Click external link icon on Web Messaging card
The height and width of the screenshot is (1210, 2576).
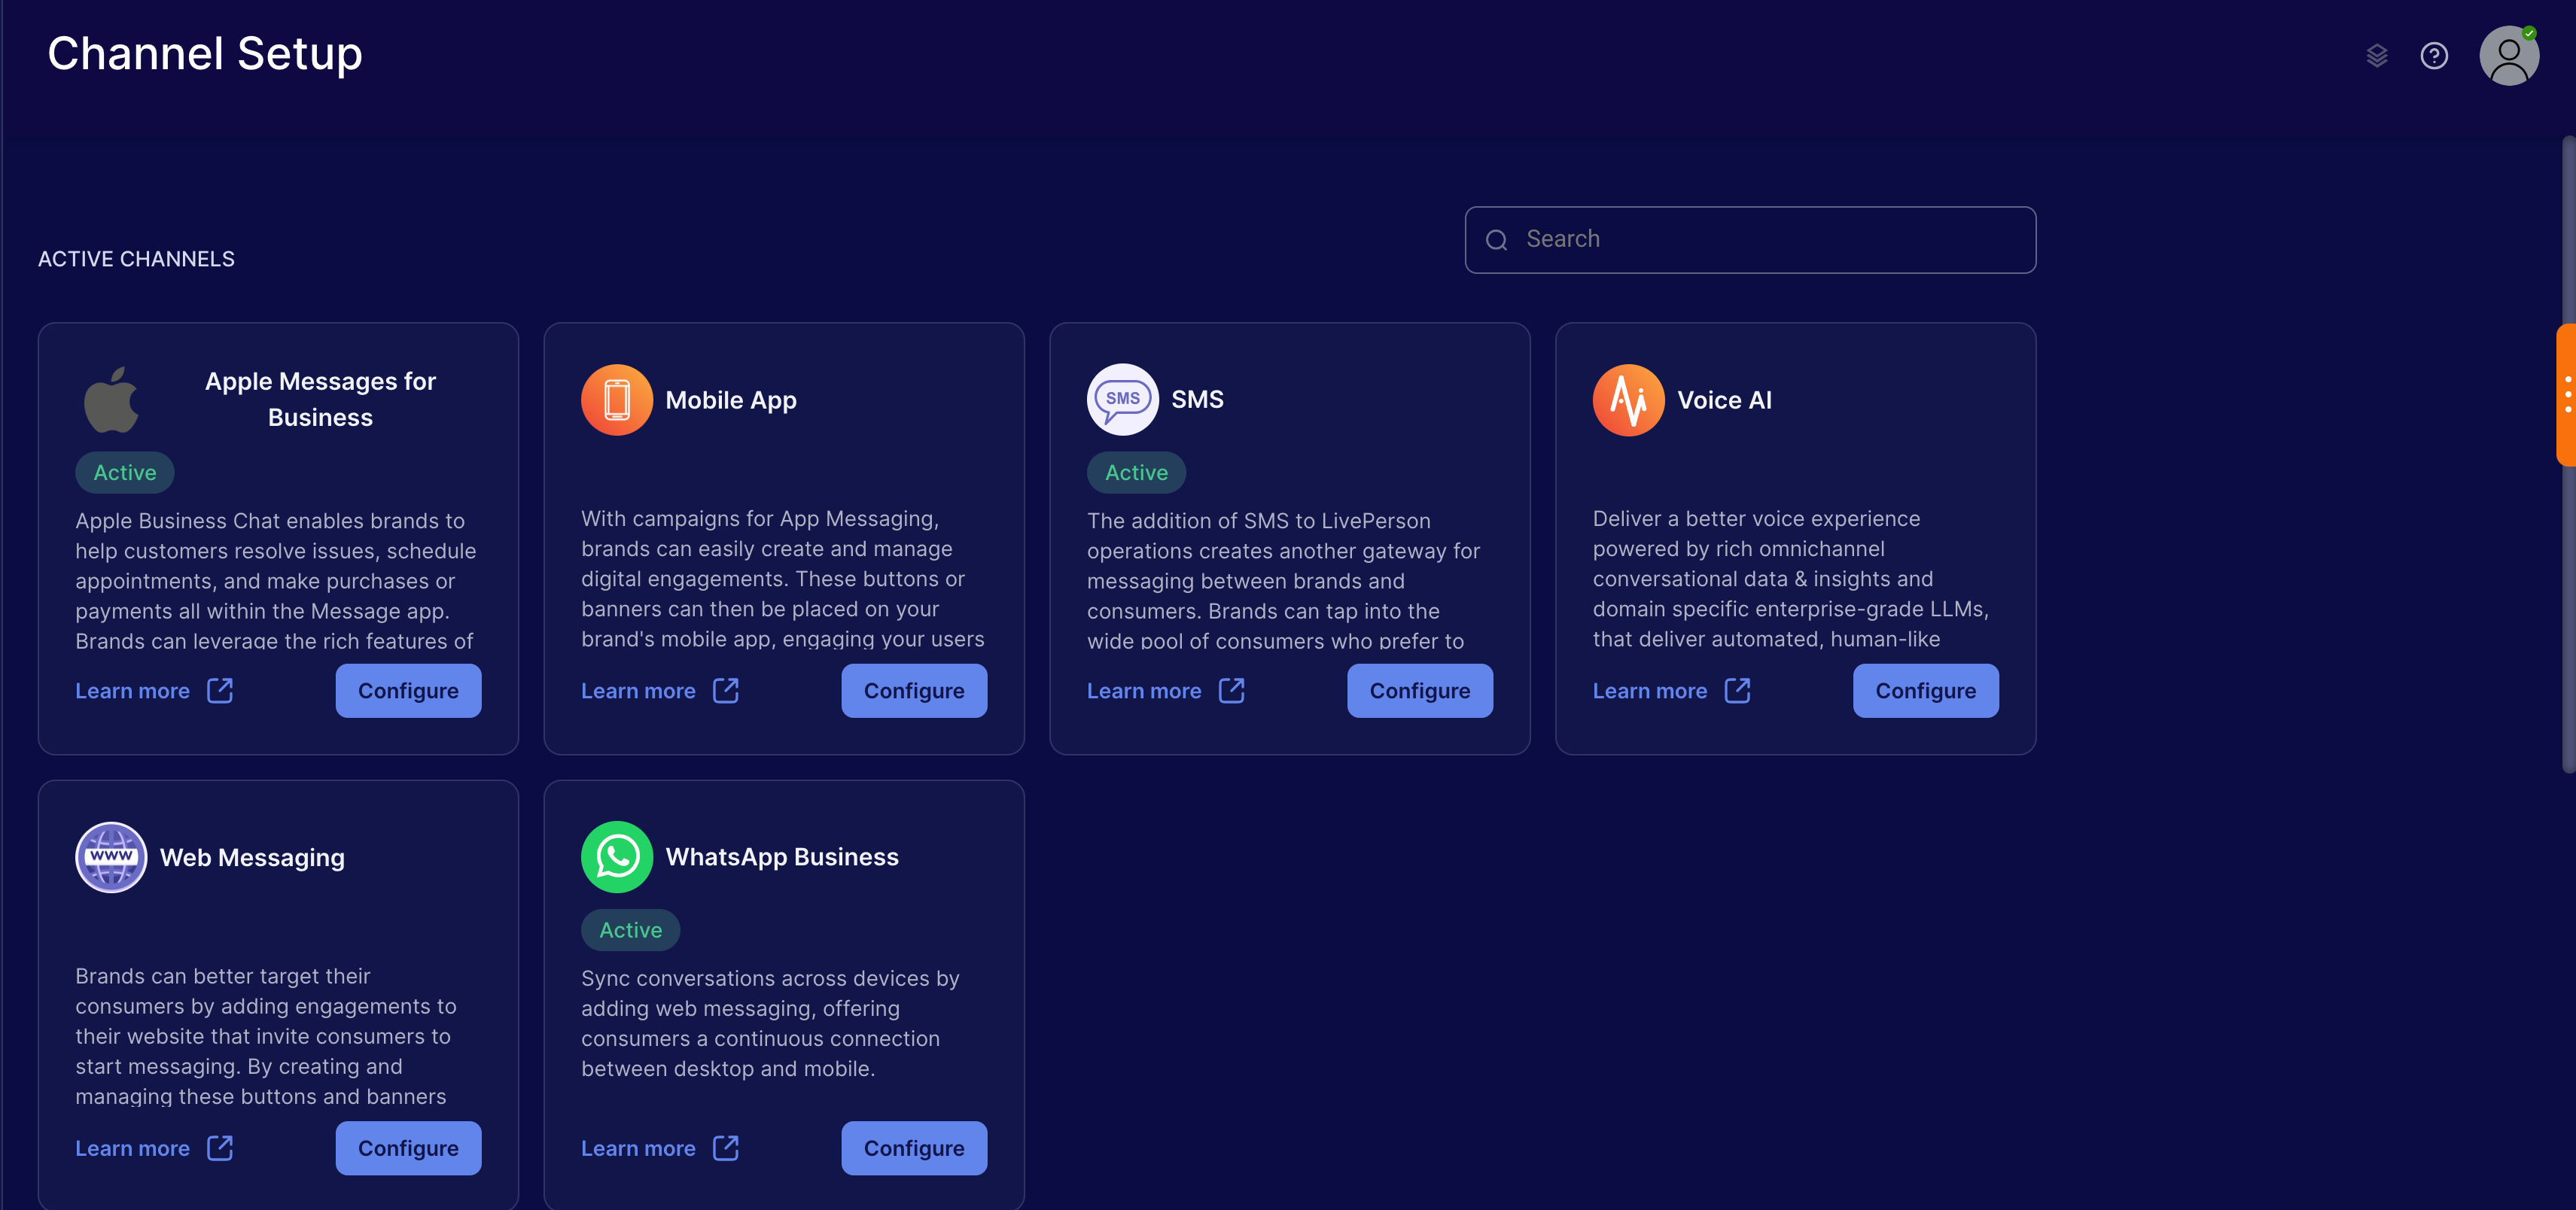tap(220, 1148)
